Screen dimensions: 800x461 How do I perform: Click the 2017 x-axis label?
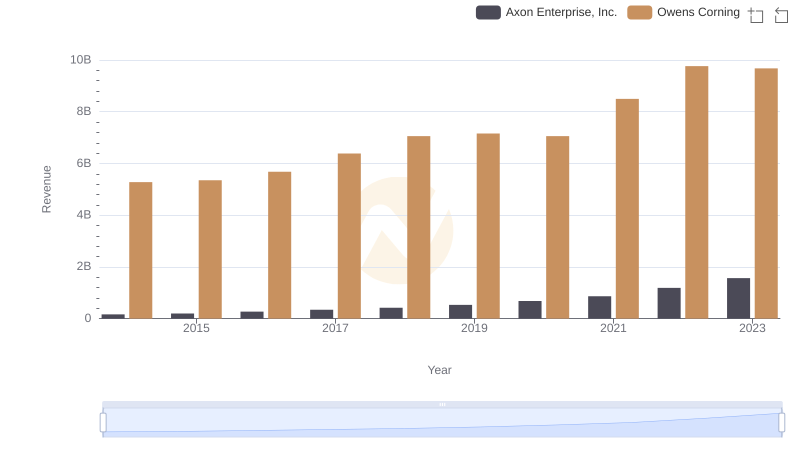335,328
